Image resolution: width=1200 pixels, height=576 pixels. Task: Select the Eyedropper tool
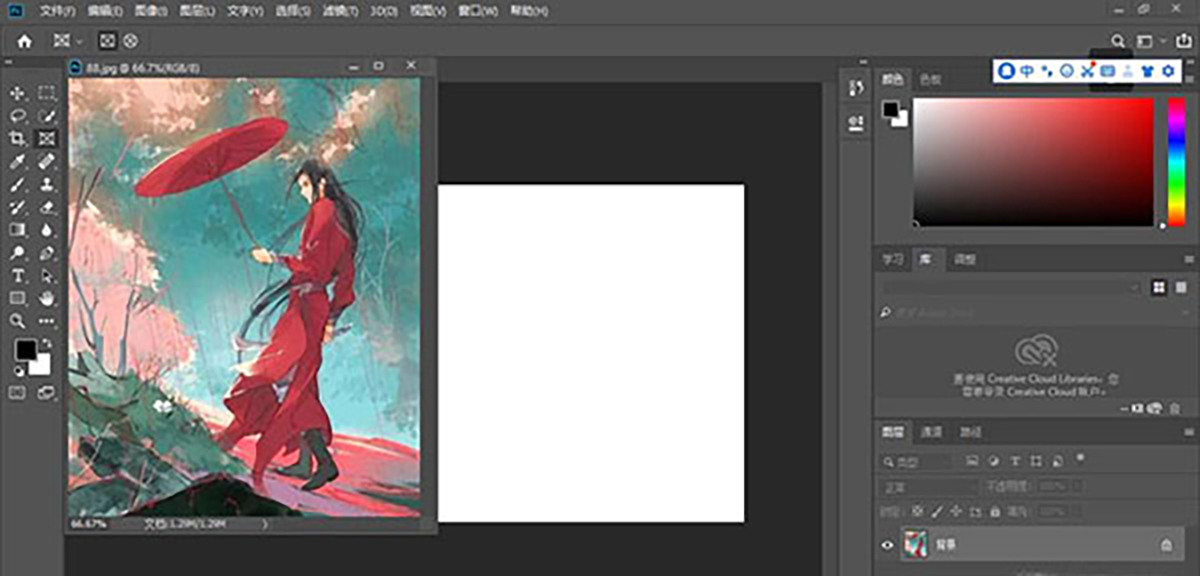point(17,162)
